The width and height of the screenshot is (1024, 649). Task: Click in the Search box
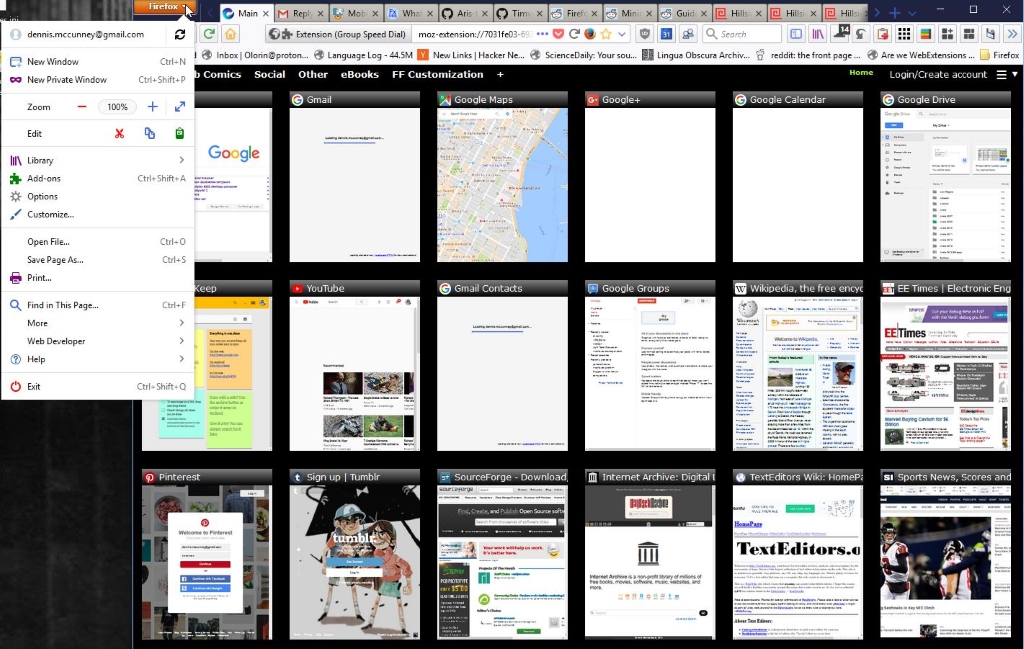click(742, 34)
